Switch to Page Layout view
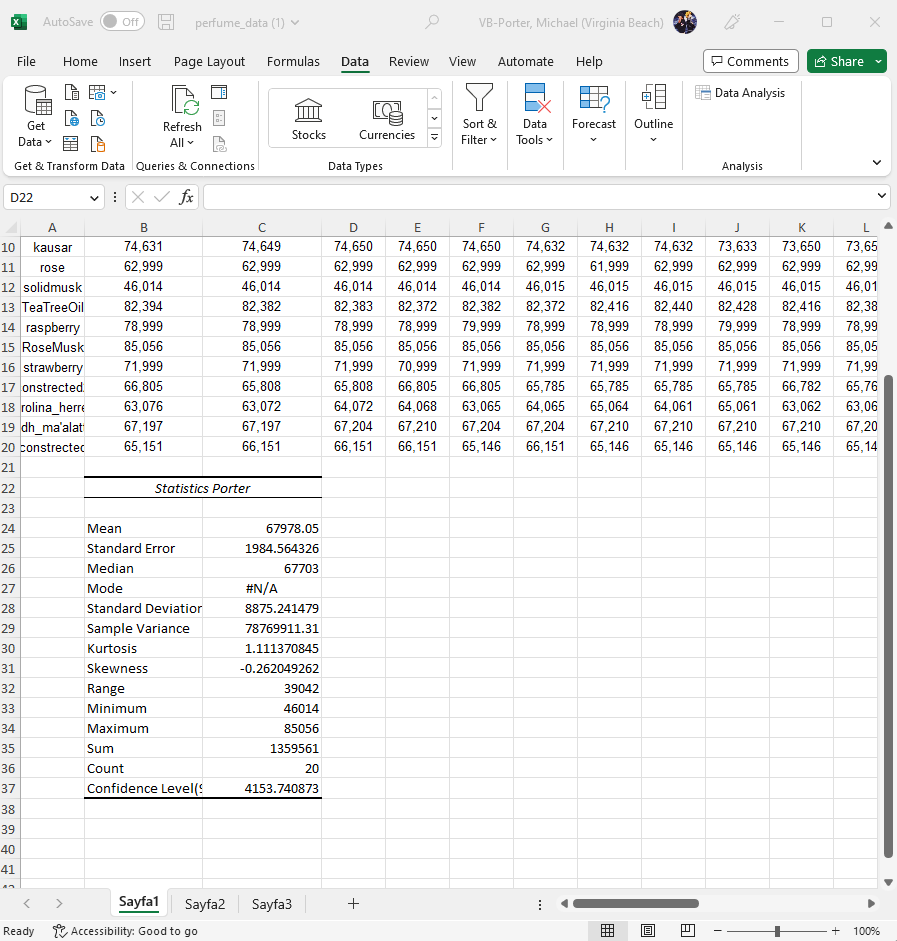897x941 pixels. tap(647, 930)
